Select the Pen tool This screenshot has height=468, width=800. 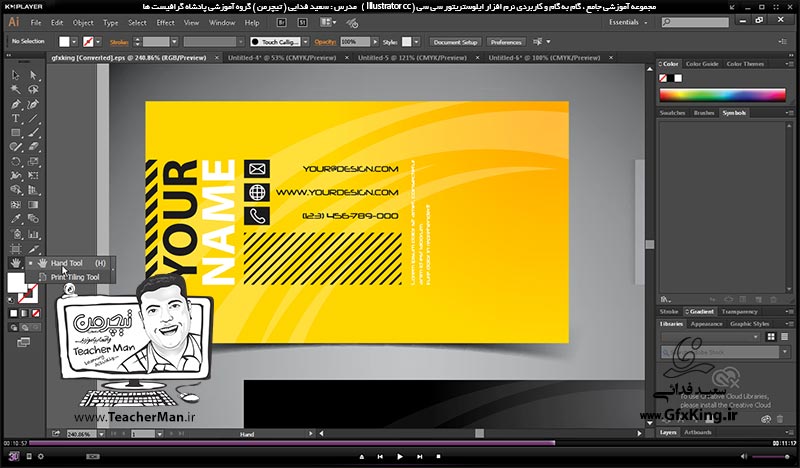click(x=16, y=104)
